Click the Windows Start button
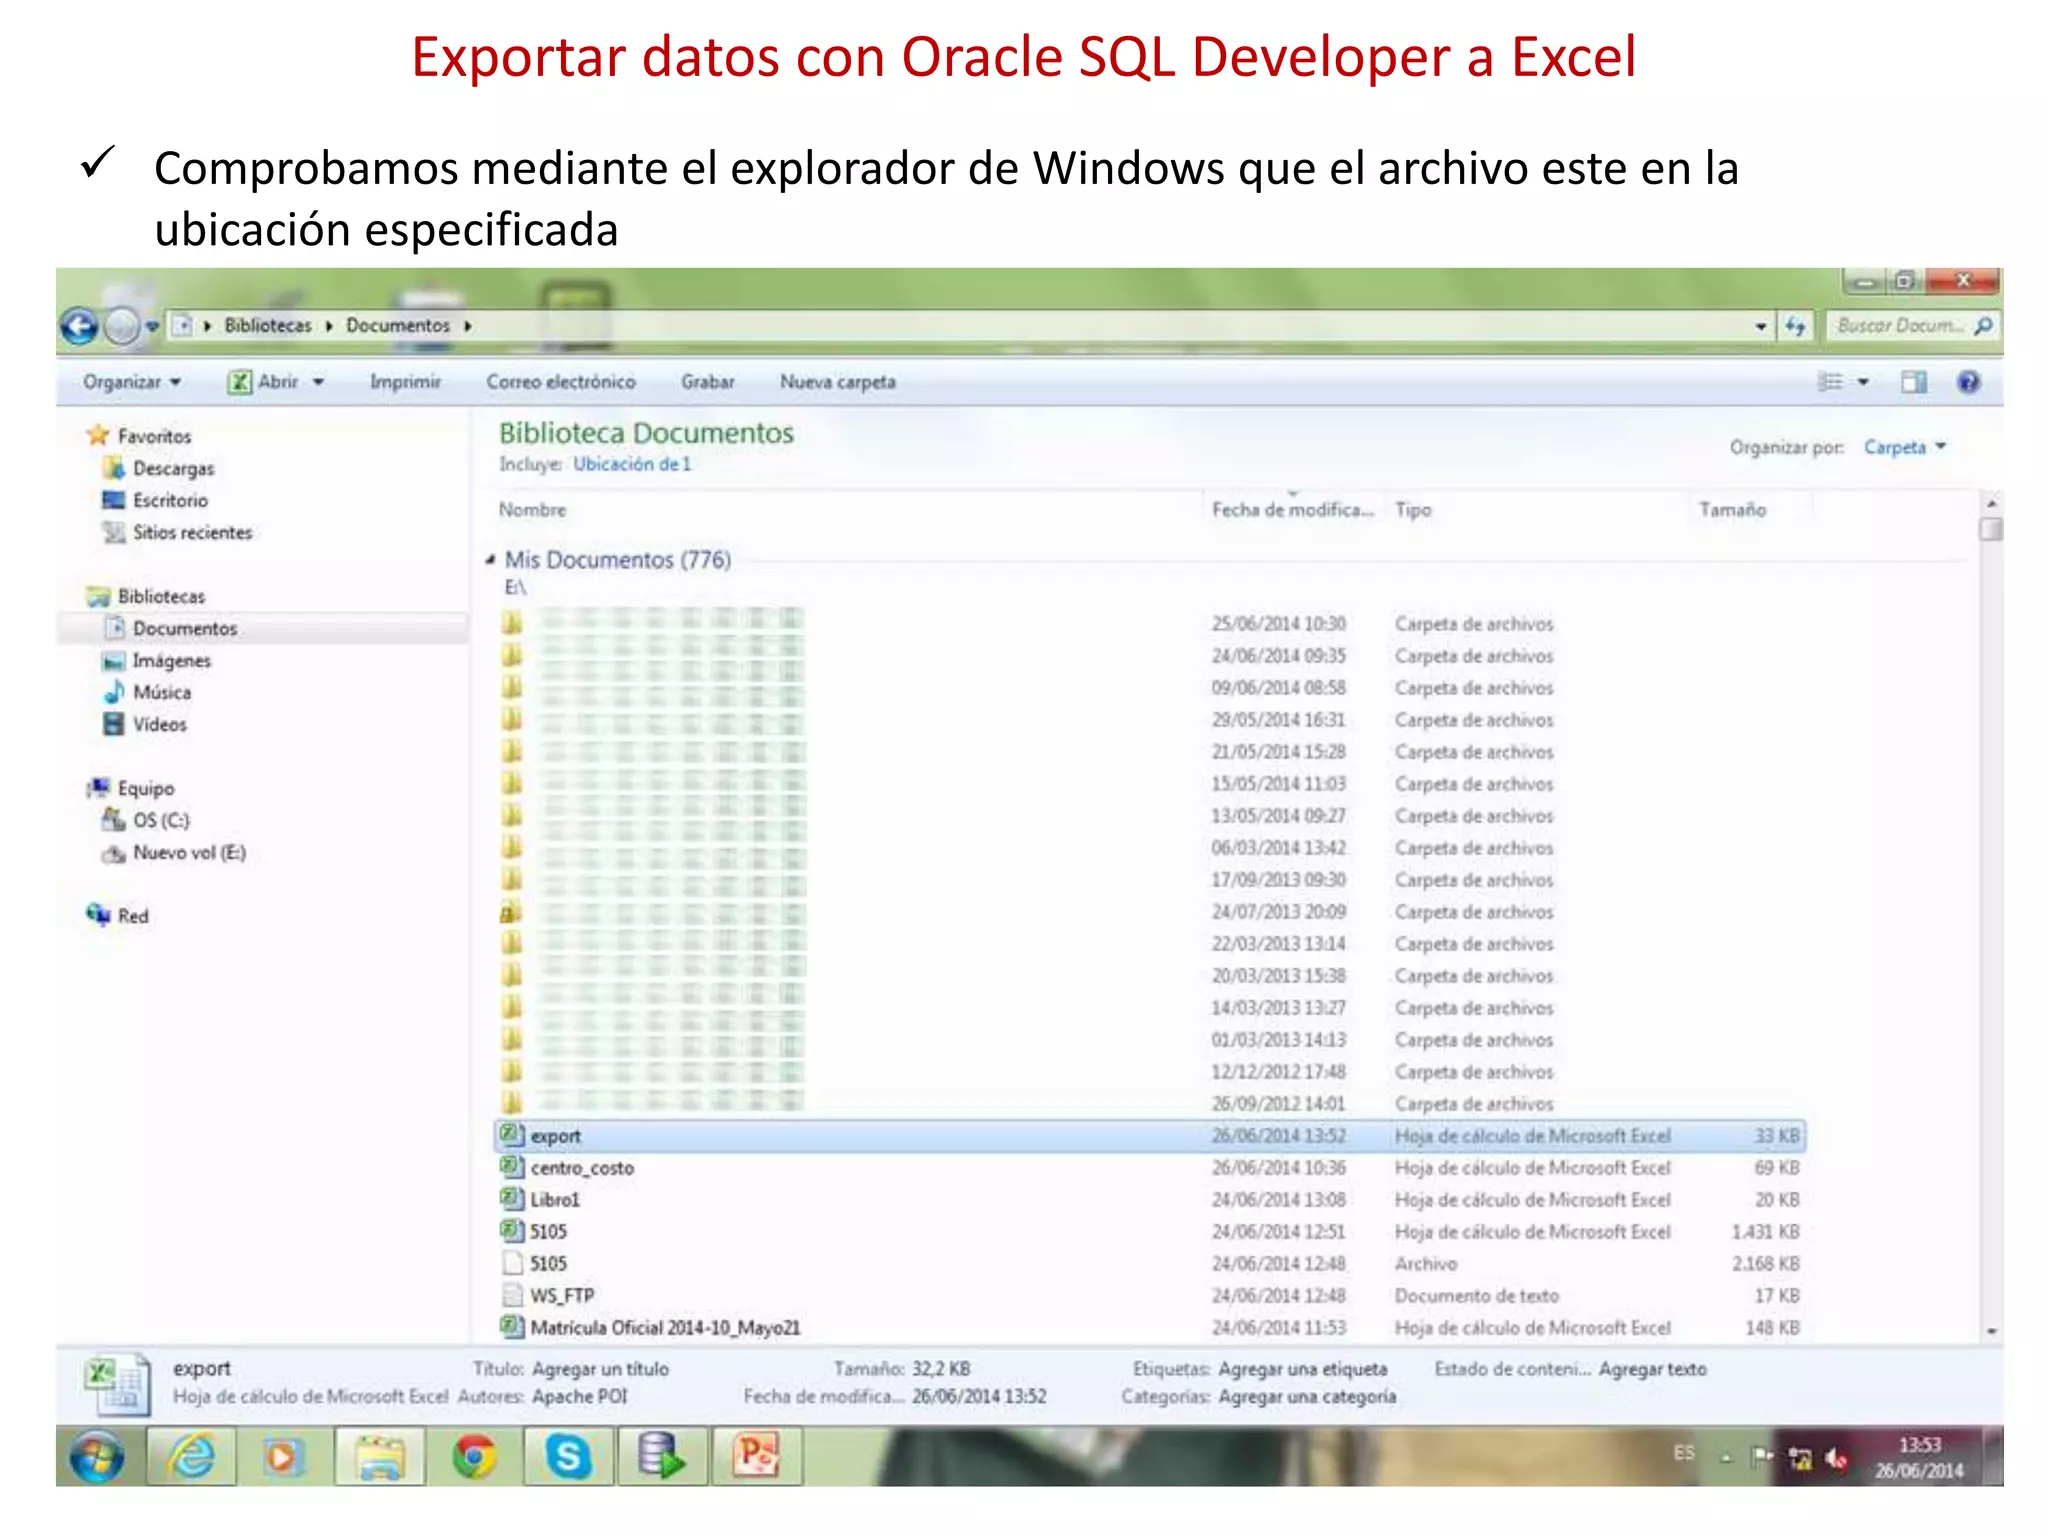 coord(97,1457)
